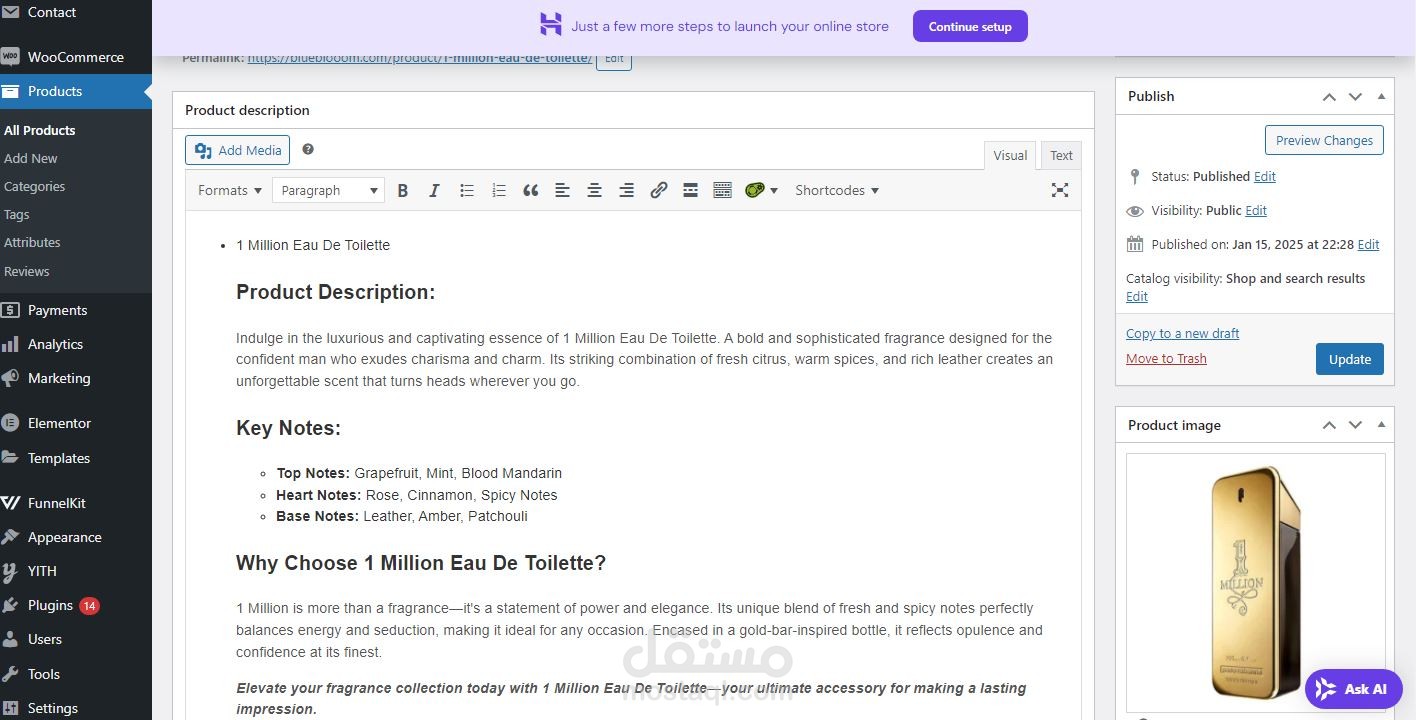
Task: Toggle the toolbar (kitchen sink) icon
Action: [x=722, y=190]
